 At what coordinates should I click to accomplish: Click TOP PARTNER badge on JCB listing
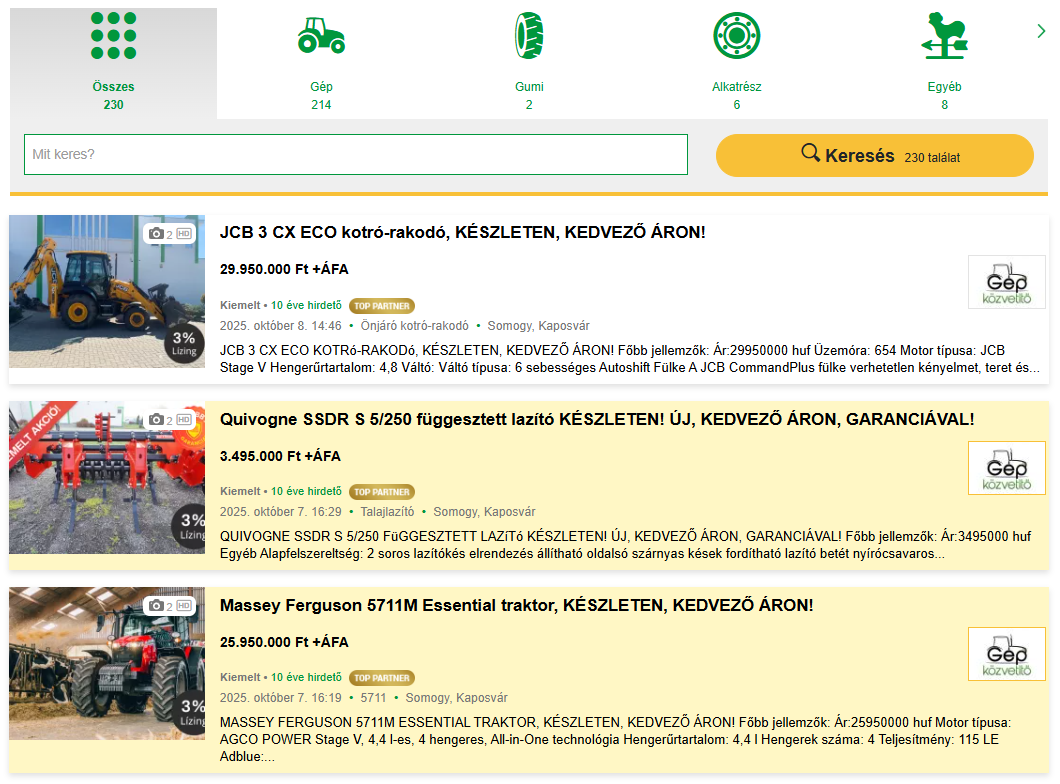point(381,306)
